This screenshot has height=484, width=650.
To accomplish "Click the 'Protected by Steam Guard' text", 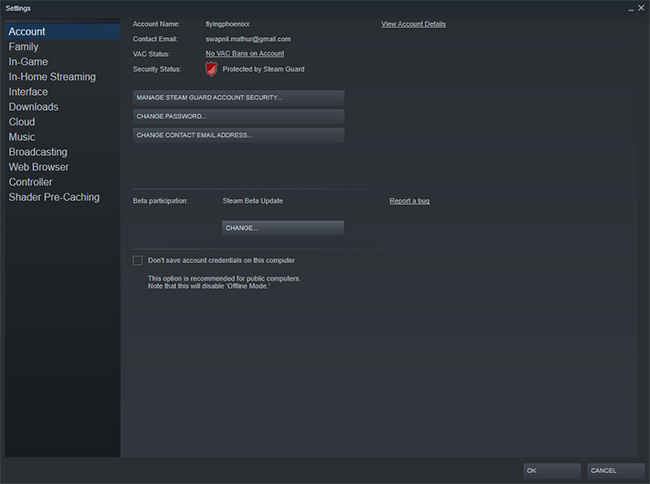I will click(264, 69).
